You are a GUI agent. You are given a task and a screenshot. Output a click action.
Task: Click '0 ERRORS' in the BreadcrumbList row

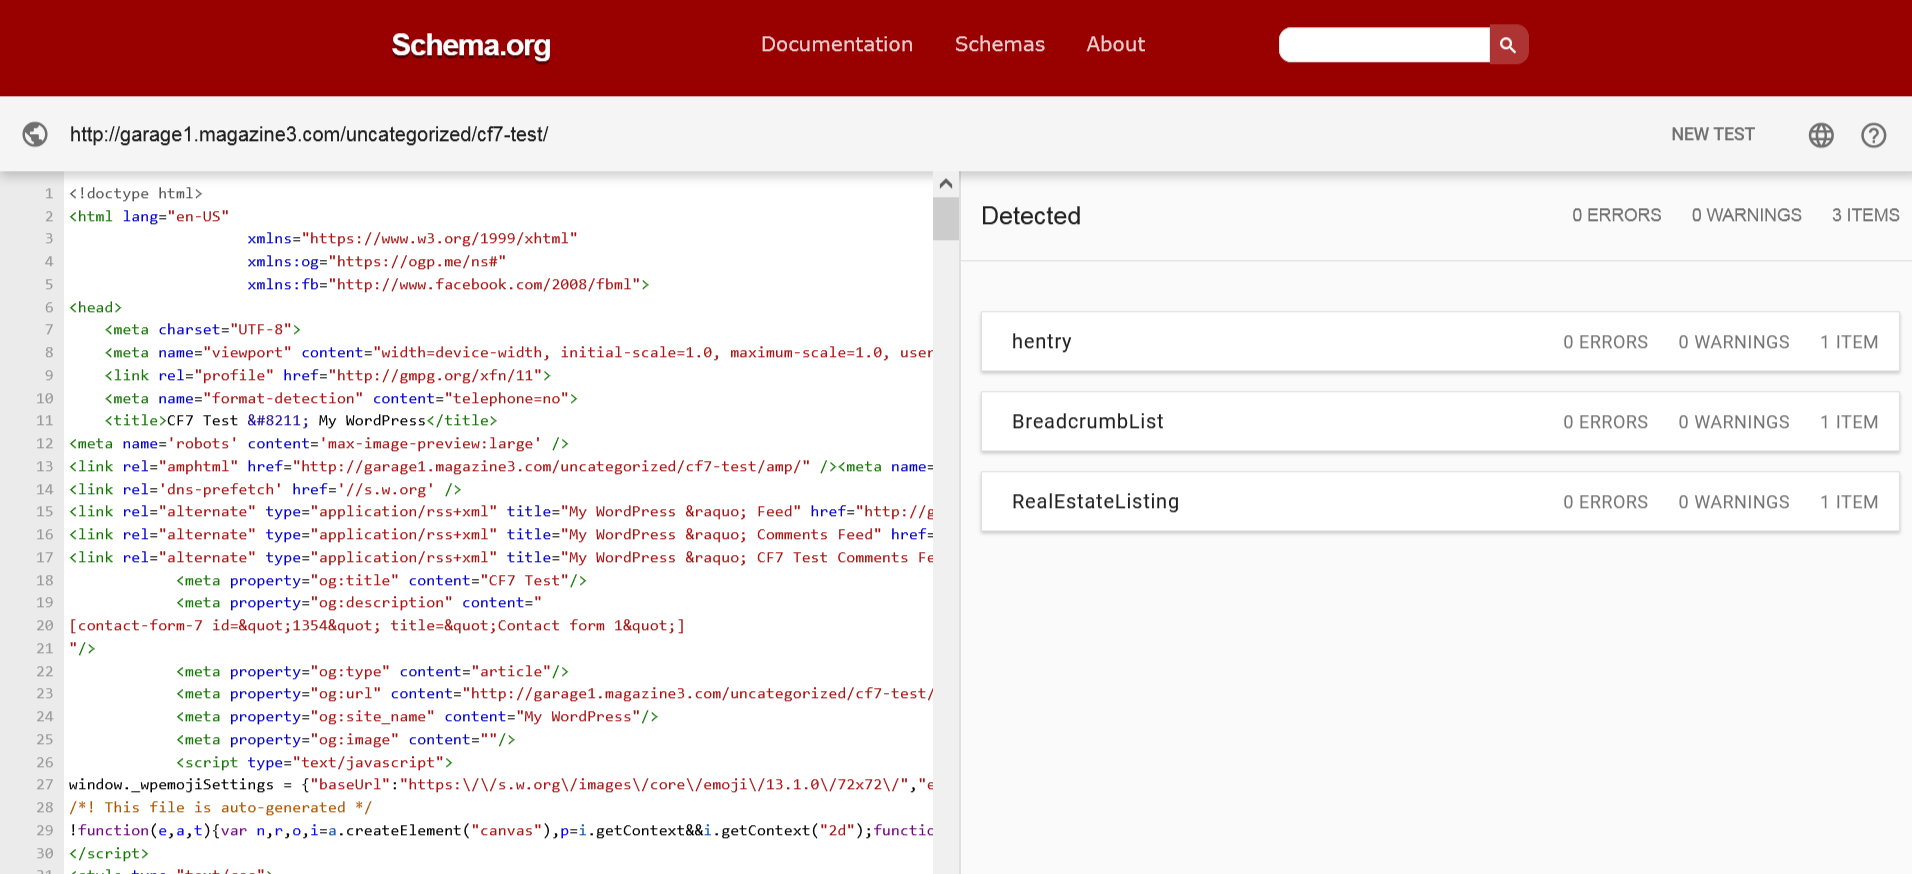click(x=1605, y=422)
